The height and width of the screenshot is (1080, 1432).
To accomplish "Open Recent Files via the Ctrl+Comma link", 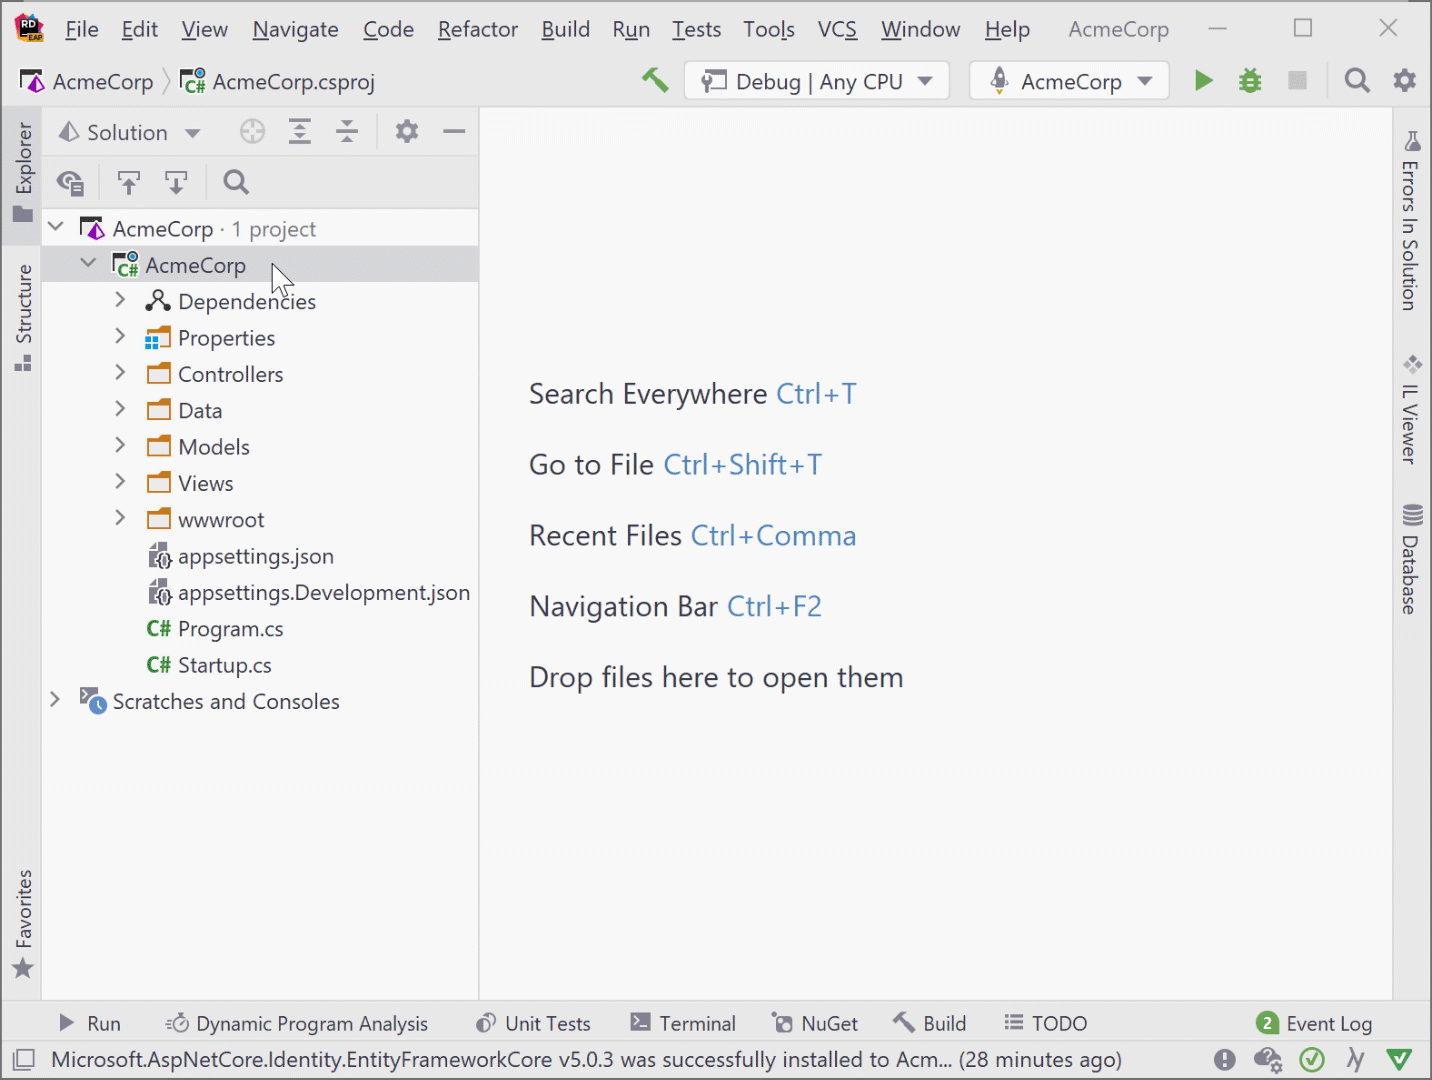I will [773, 535].
